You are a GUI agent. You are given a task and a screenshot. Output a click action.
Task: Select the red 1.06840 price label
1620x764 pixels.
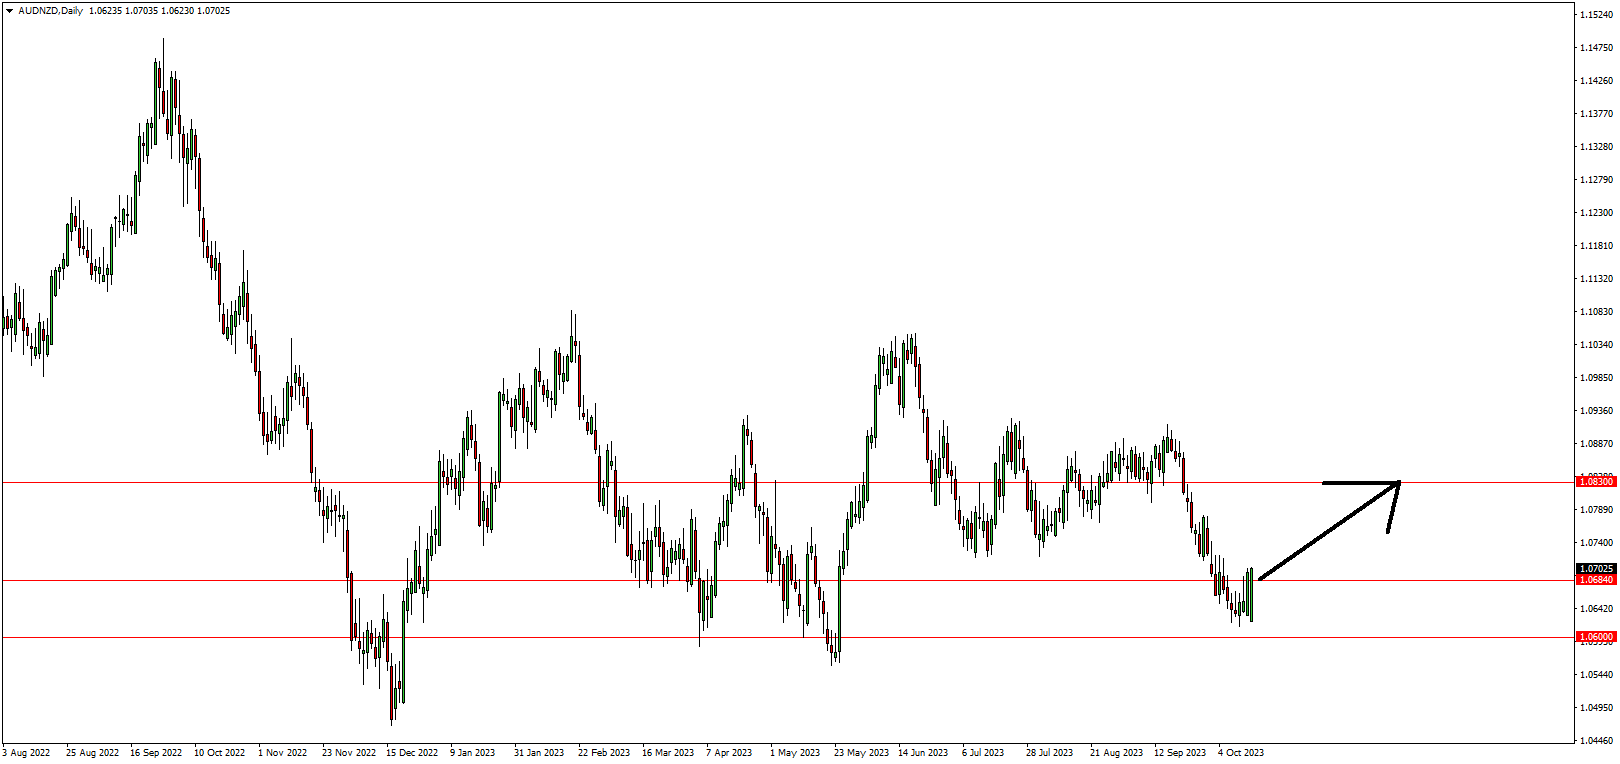1596,580
